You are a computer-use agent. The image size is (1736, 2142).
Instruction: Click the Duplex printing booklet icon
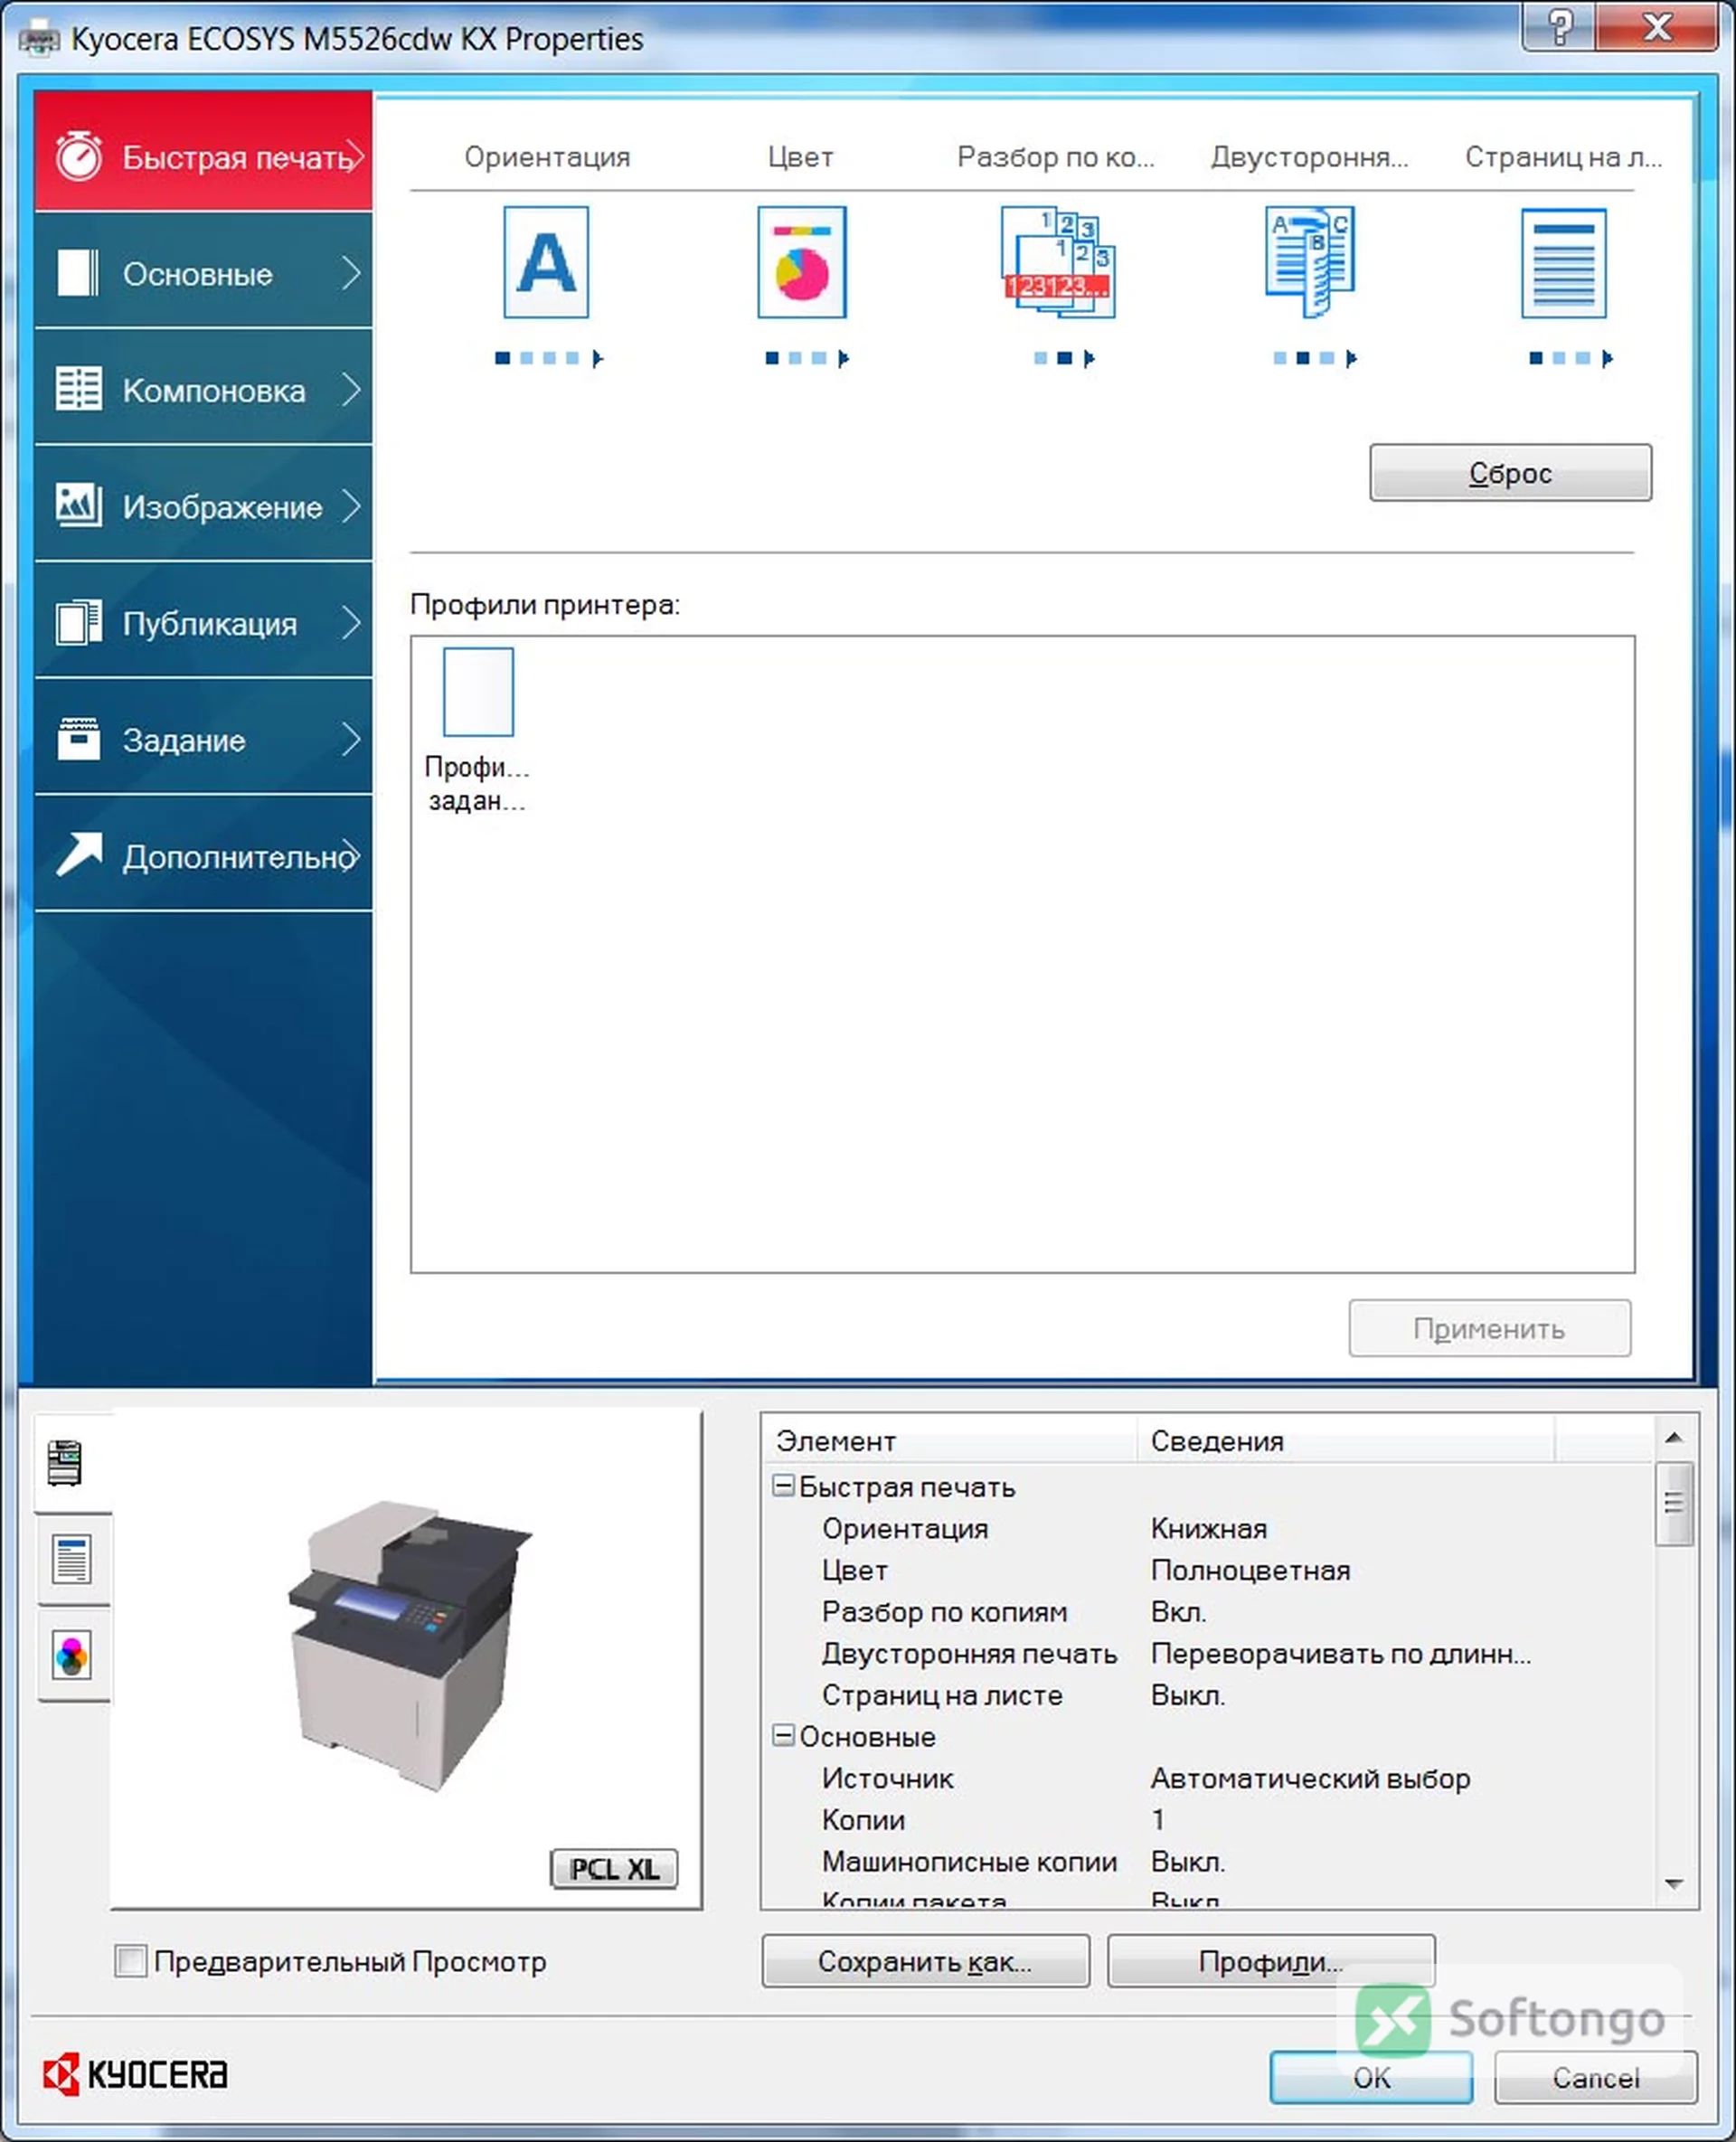pyautogui.click(x=1310, y=262)
